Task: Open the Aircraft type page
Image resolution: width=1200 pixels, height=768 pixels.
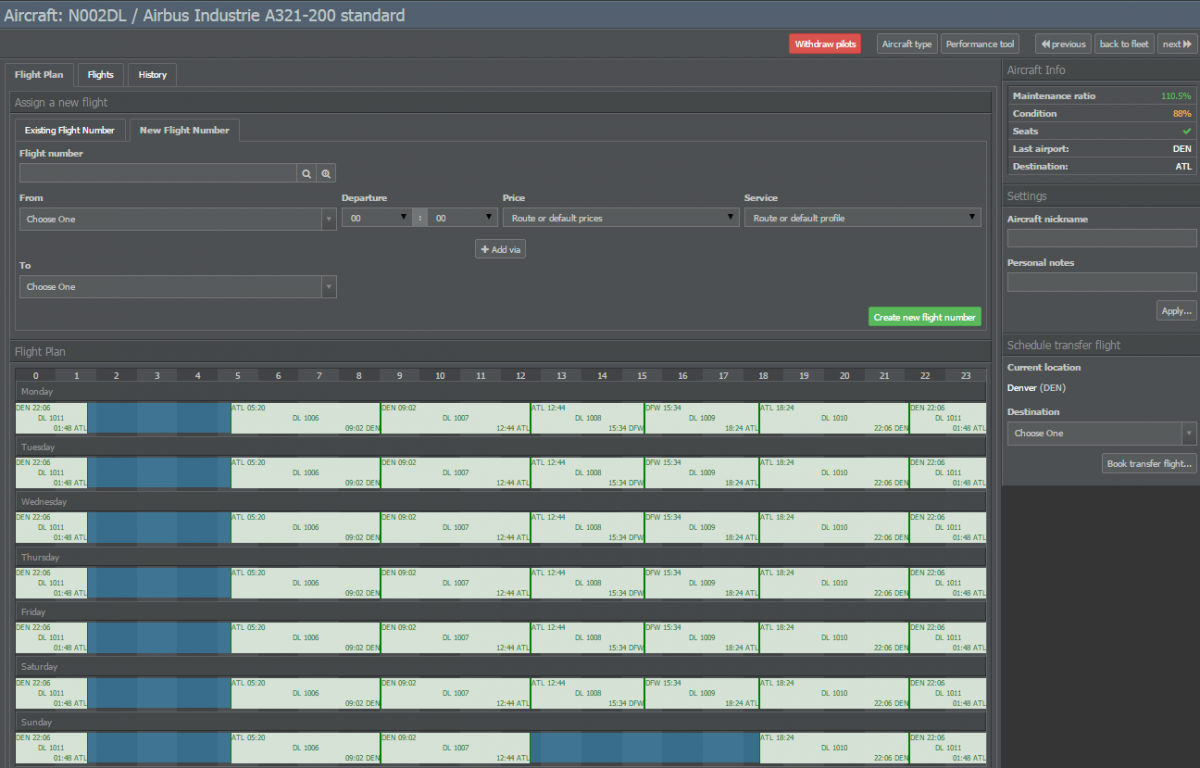Action: point(907,44)
